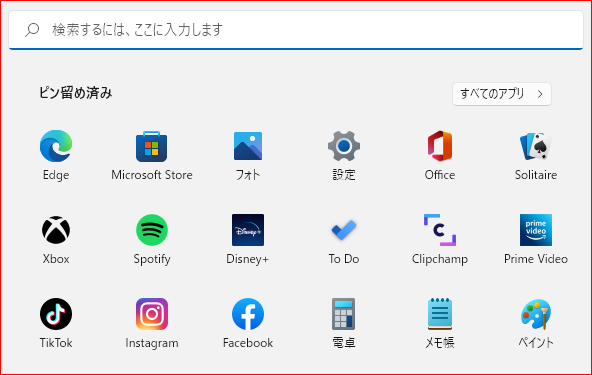The height and width of the screenshot is (375, 592).
Task: Open メモ帳 notepad app
Action: (x=440, y=314)
